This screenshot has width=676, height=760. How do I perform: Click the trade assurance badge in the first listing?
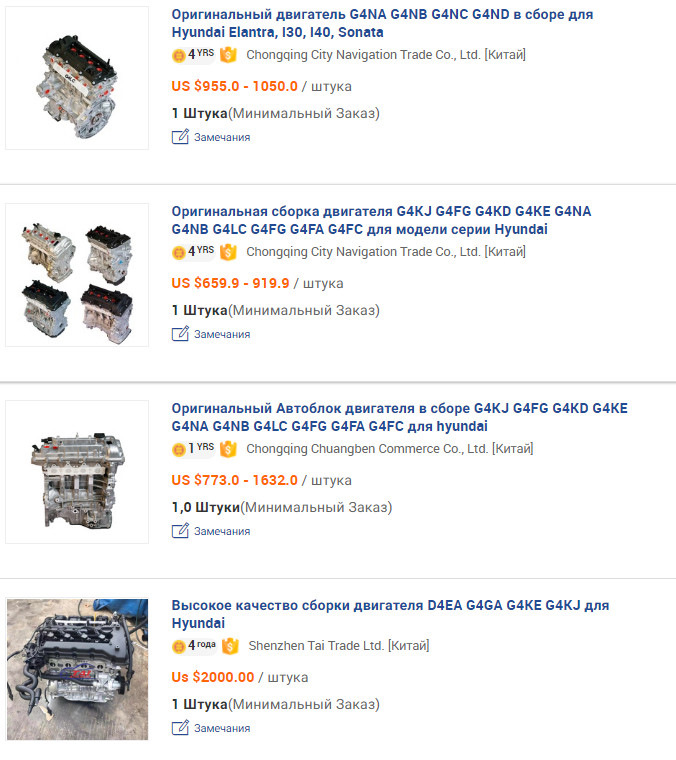228,55
